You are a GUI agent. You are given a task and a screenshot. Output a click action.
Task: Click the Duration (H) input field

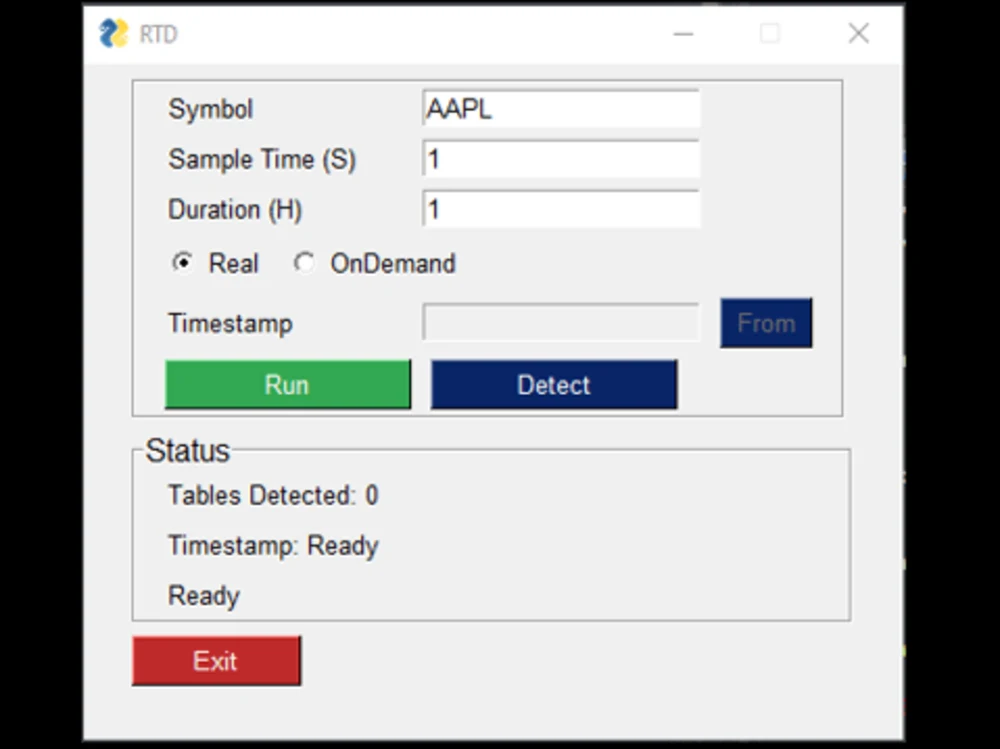pos(560,209)
